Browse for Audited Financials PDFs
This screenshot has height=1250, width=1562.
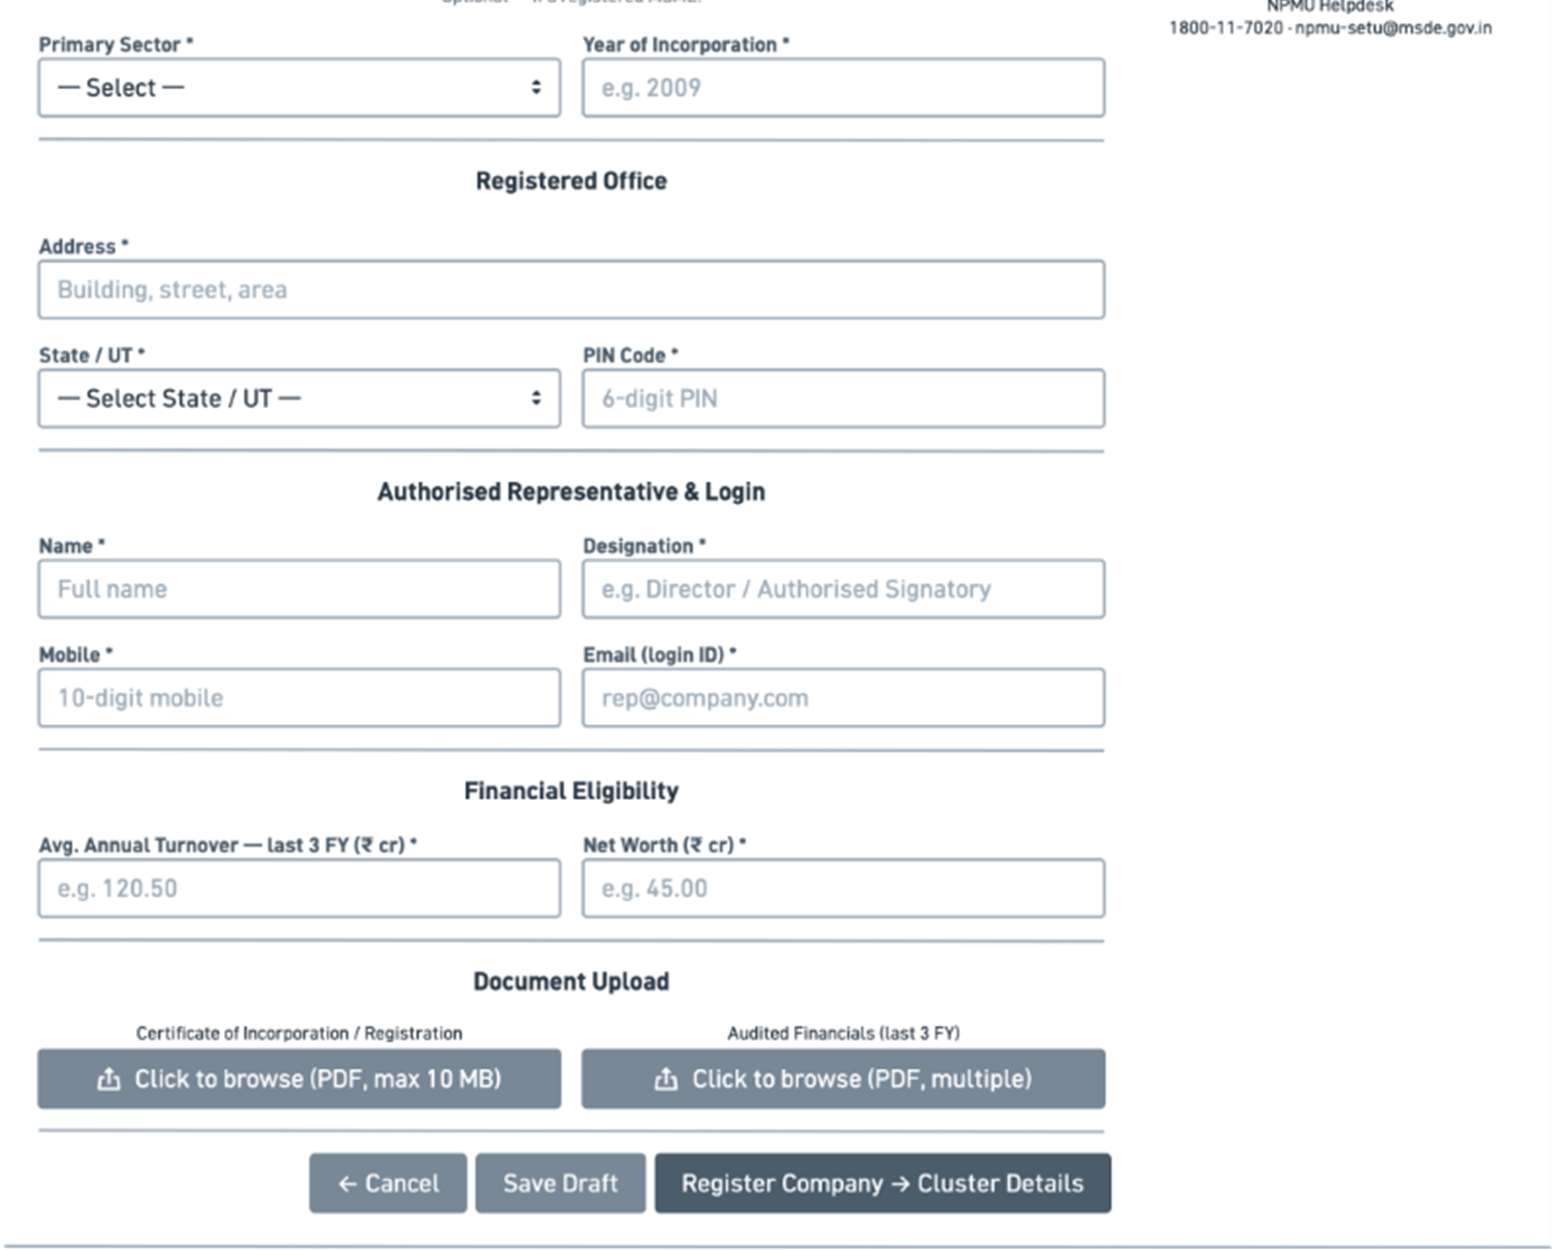[x=843, y=1079]
